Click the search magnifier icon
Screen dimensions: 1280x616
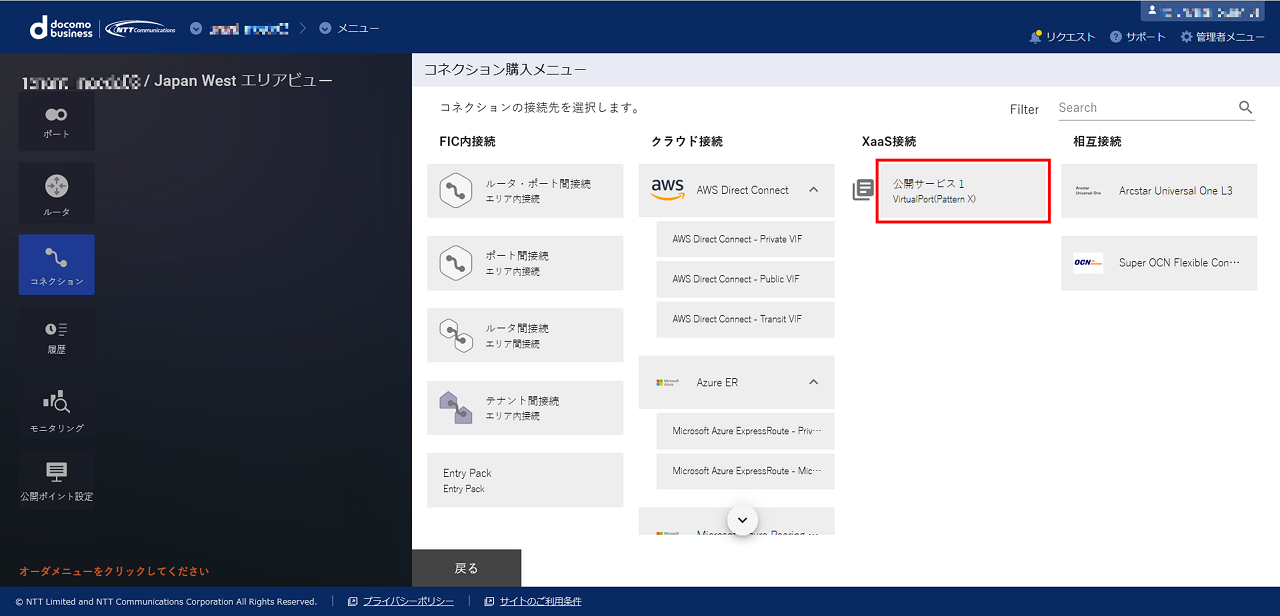pyautogui.click(x=1245, y=108)
